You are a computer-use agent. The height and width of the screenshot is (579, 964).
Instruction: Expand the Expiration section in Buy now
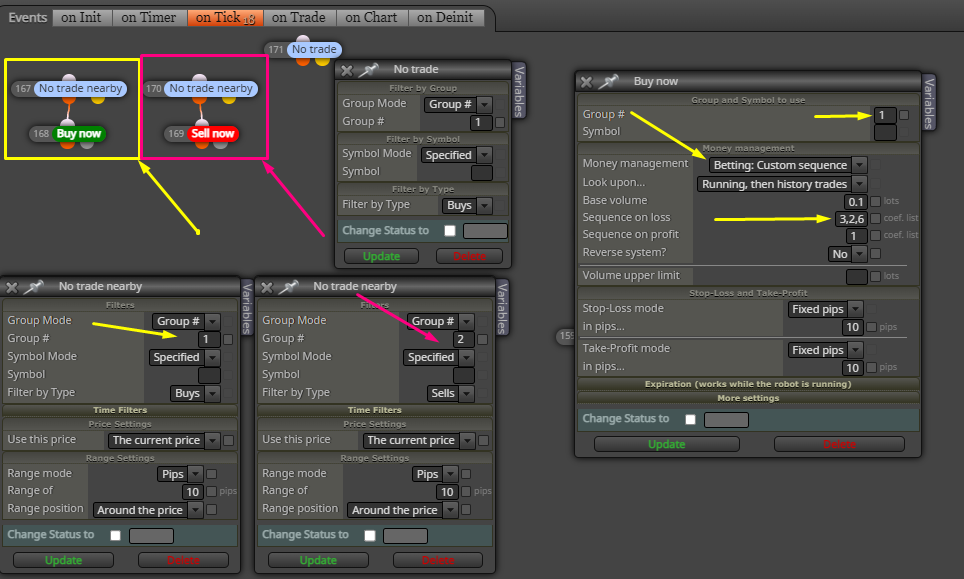click(x=748, y=384)
